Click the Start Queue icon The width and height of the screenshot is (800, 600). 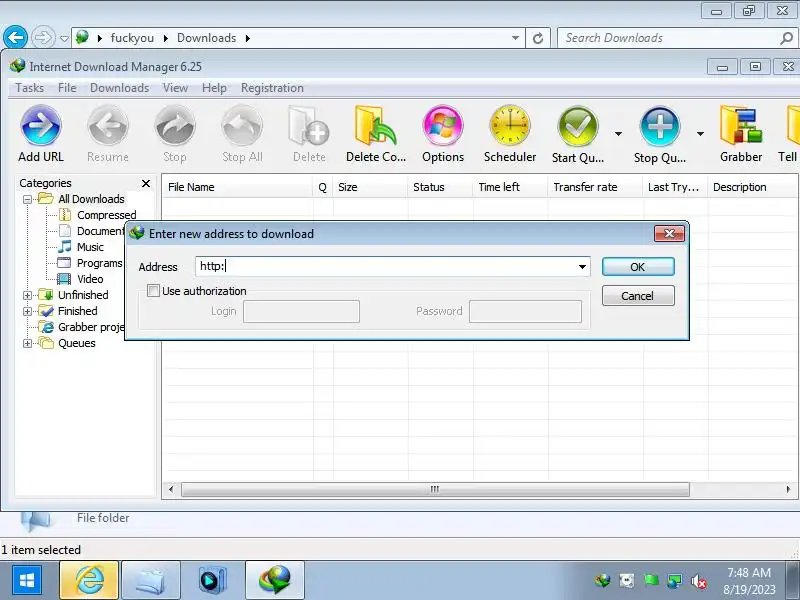tap(578, 126)
